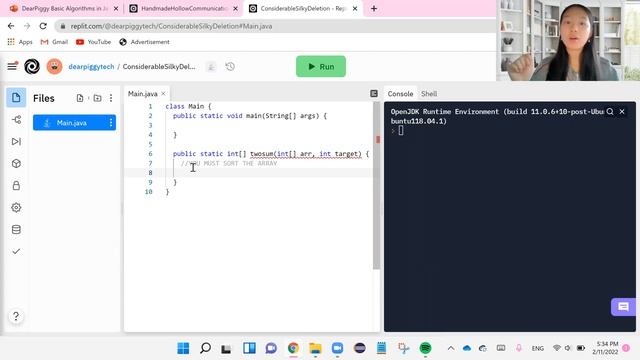Open the Version control sidebar icon

point(16,120)
